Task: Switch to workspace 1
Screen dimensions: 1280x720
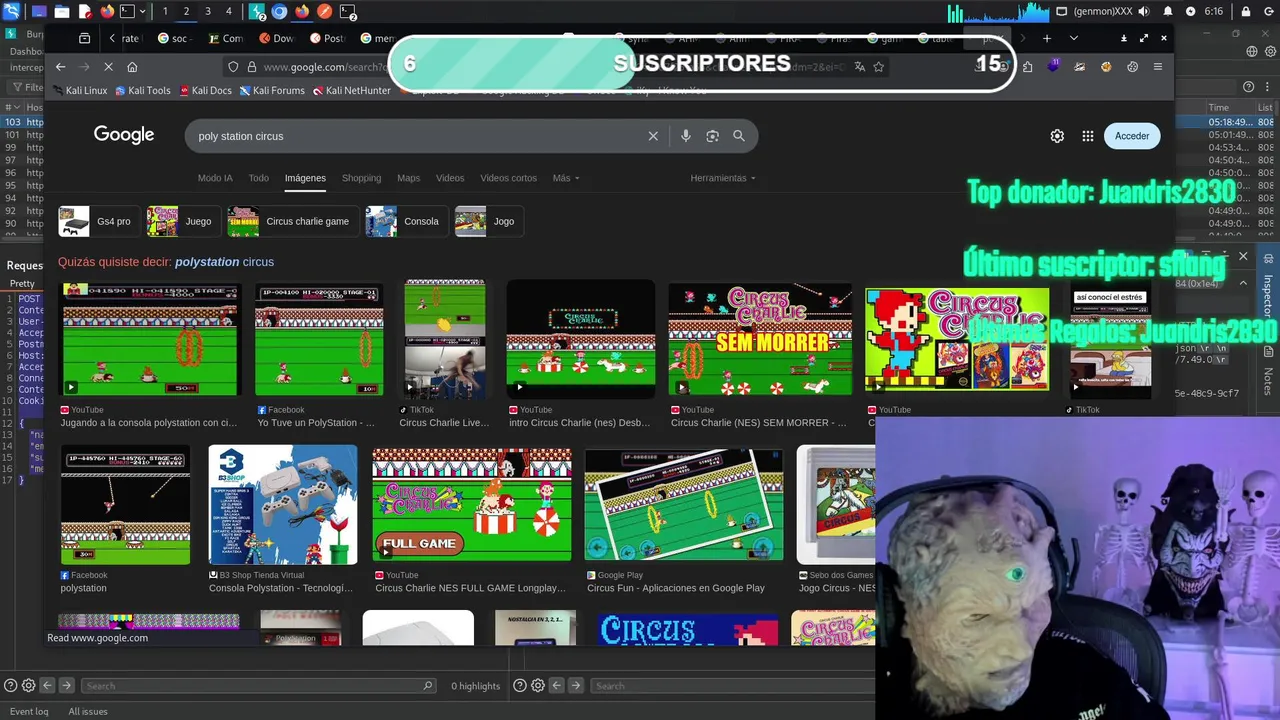Action: (165, 12)
